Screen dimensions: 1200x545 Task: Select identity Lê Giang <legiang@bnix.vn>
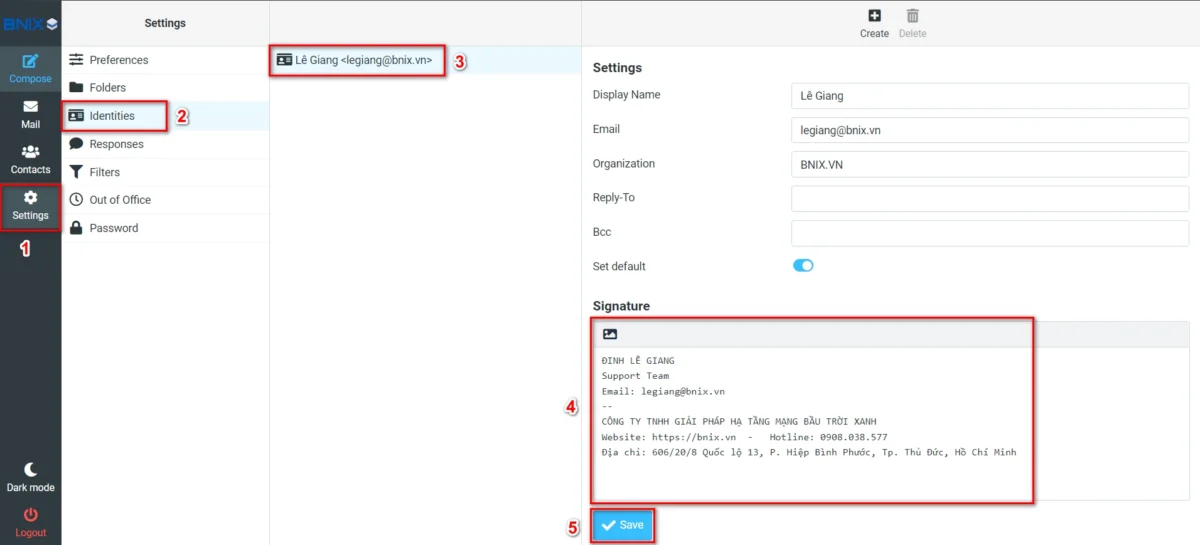pyautogui.click(x=425, y=60)
